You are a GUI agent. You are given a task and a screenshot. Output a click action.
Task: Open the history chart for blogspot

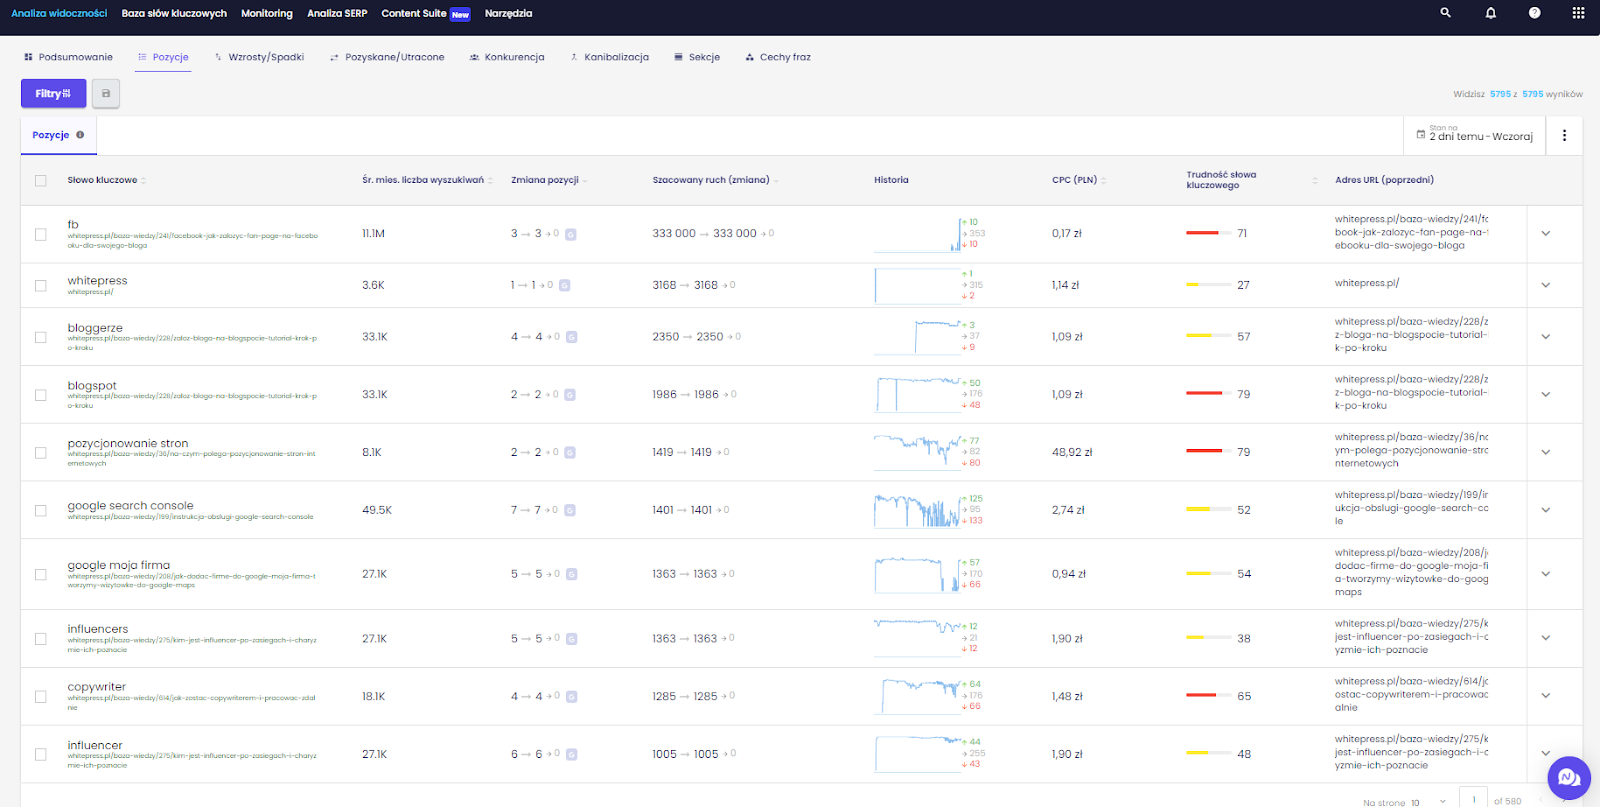click(x=918, y=395)
